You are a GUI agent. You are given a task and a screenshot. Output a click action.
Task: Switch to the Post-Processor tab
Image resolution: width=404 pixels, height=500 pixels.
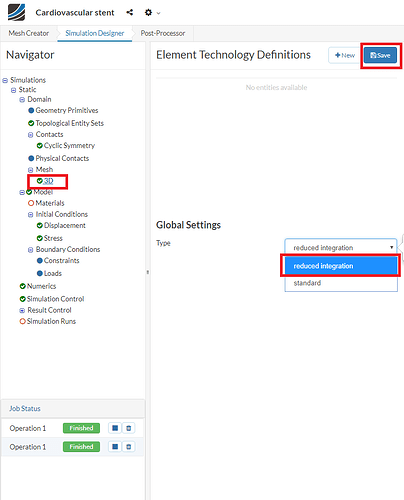(x=163, y=33)
